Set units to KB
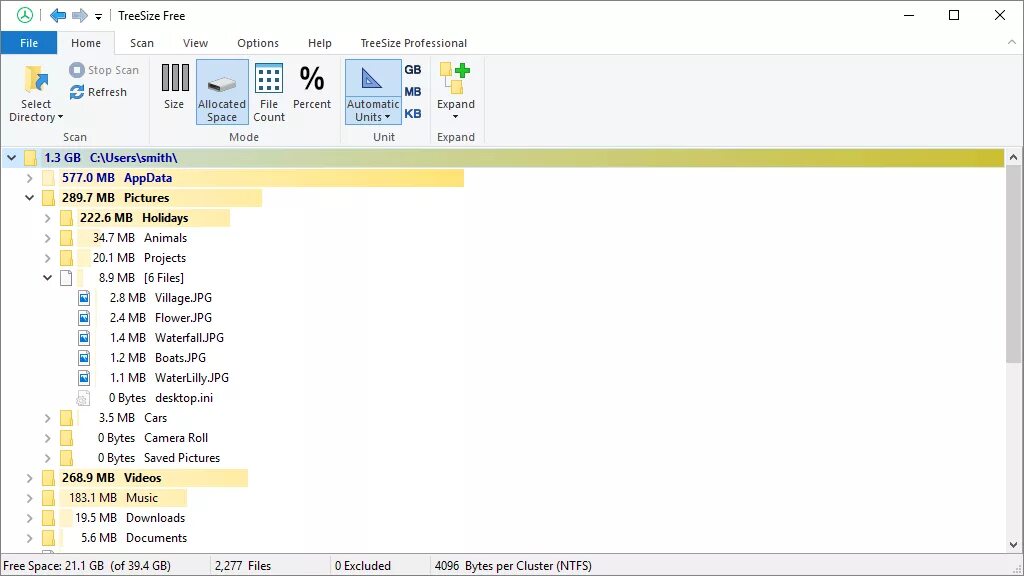Image resolution: width=1024 pixels, height=576 pixels. (413, 114)
